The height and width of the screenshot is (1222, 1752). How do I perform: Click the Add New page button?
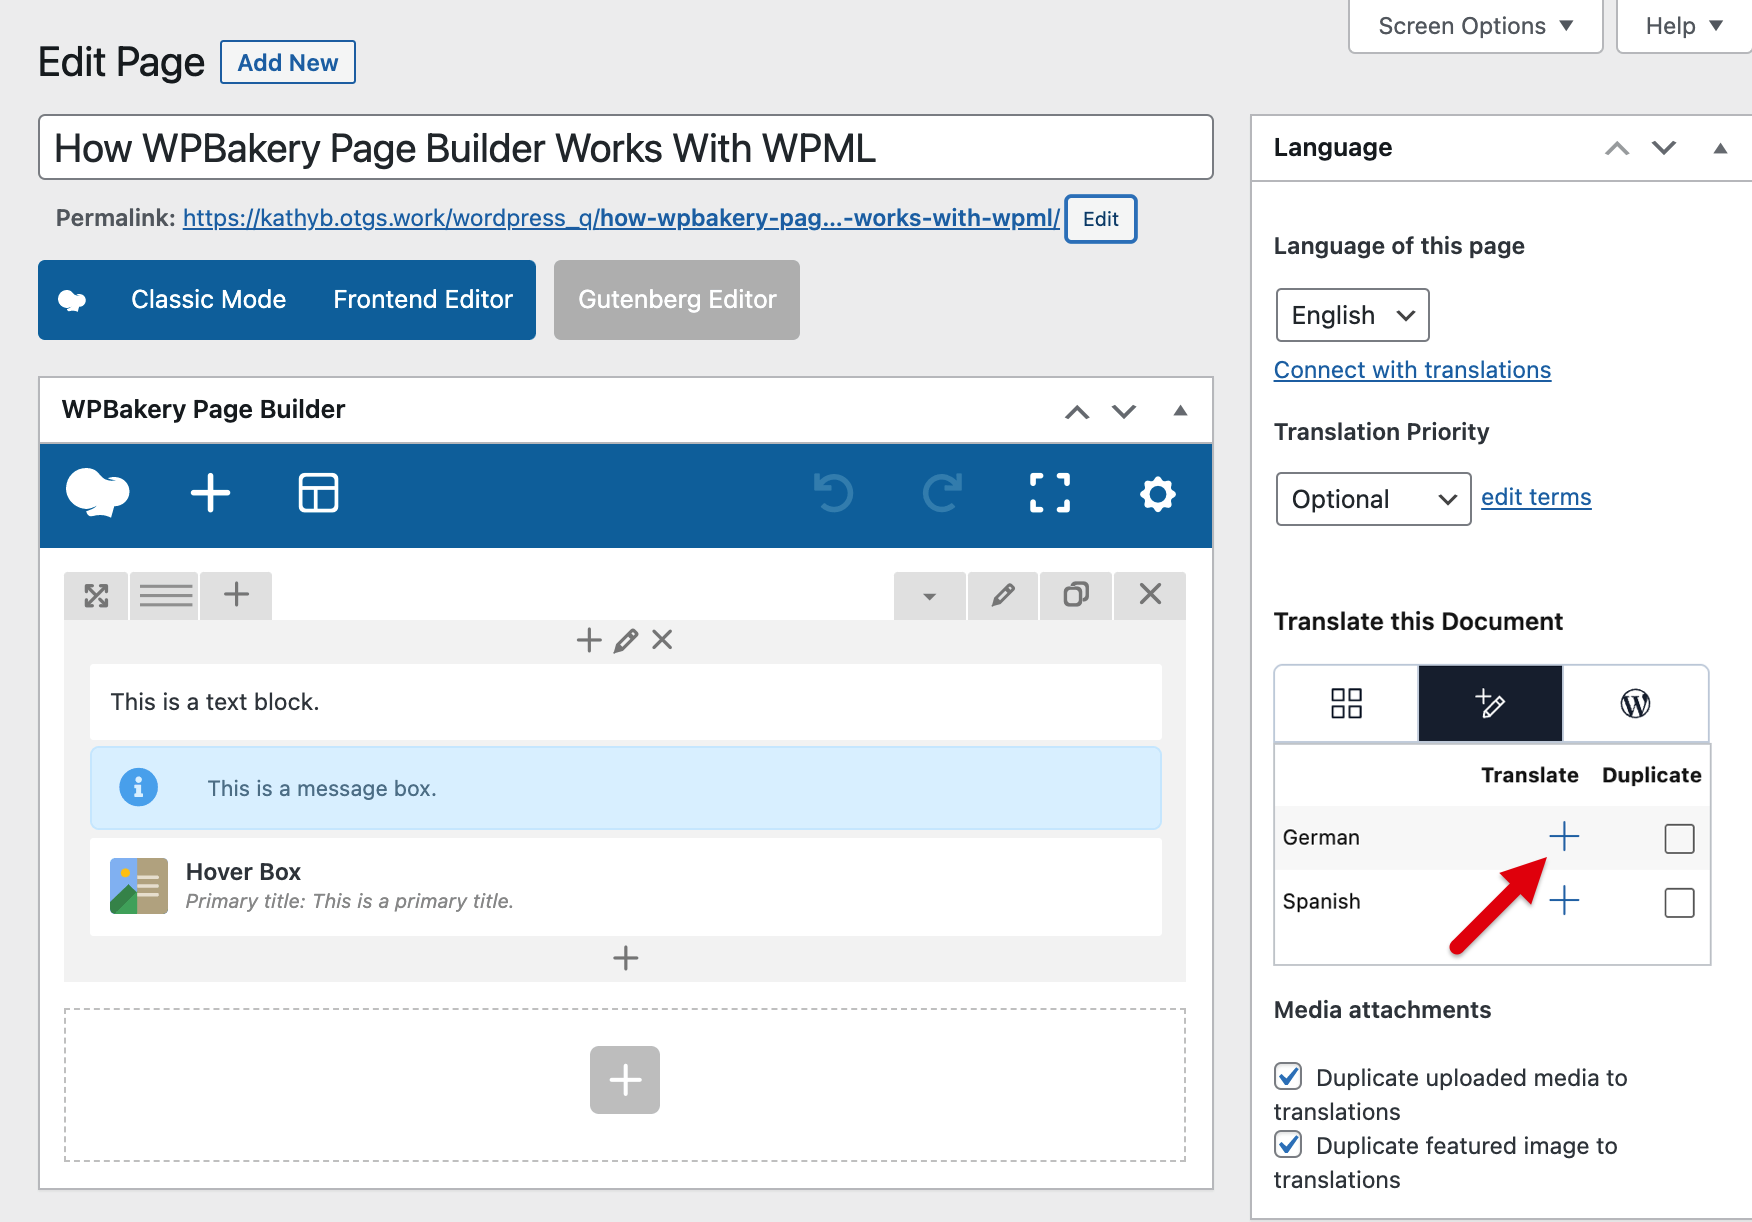point(288,63)
